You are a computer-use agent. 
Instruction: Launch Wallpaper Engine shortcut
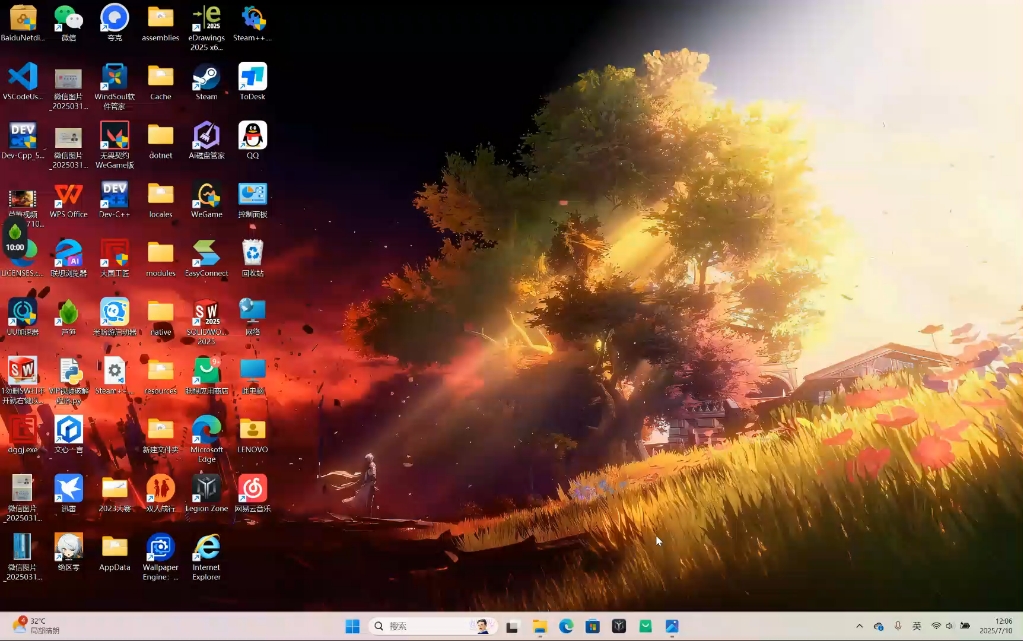point(160,547)
